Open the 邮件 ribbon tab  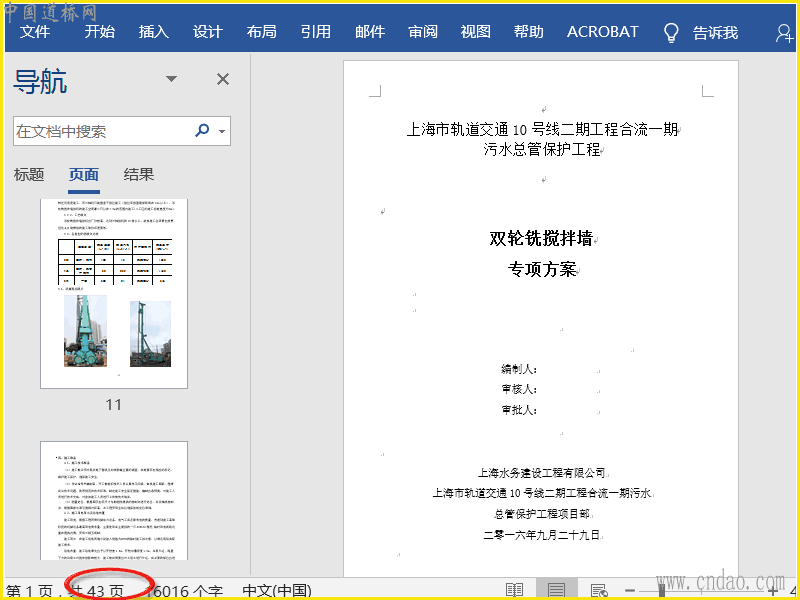[370, 32]
